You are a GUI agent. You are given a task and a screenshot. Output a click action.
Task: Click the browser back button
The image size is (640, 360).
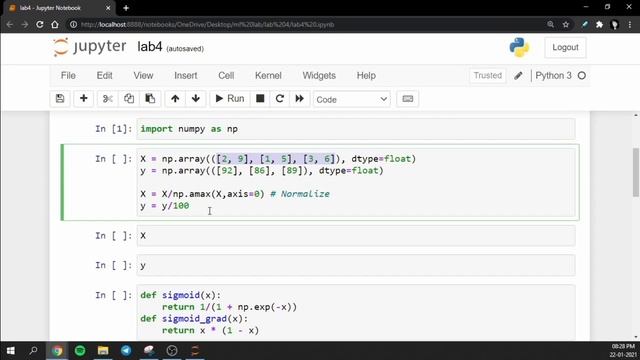[9, 24]
